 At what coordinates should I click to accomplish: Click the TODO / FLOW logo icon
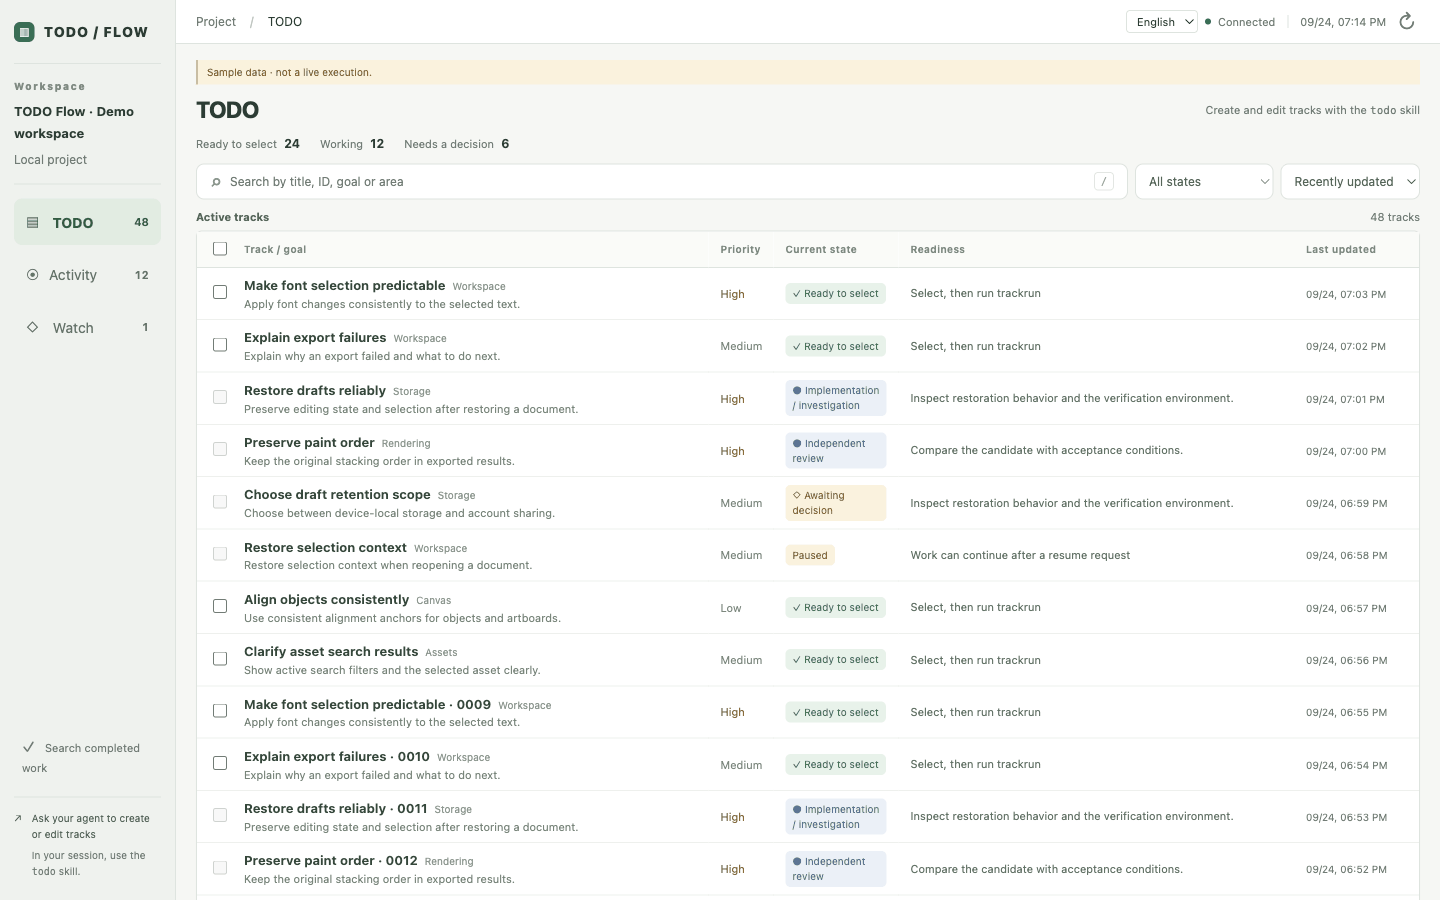24,32
